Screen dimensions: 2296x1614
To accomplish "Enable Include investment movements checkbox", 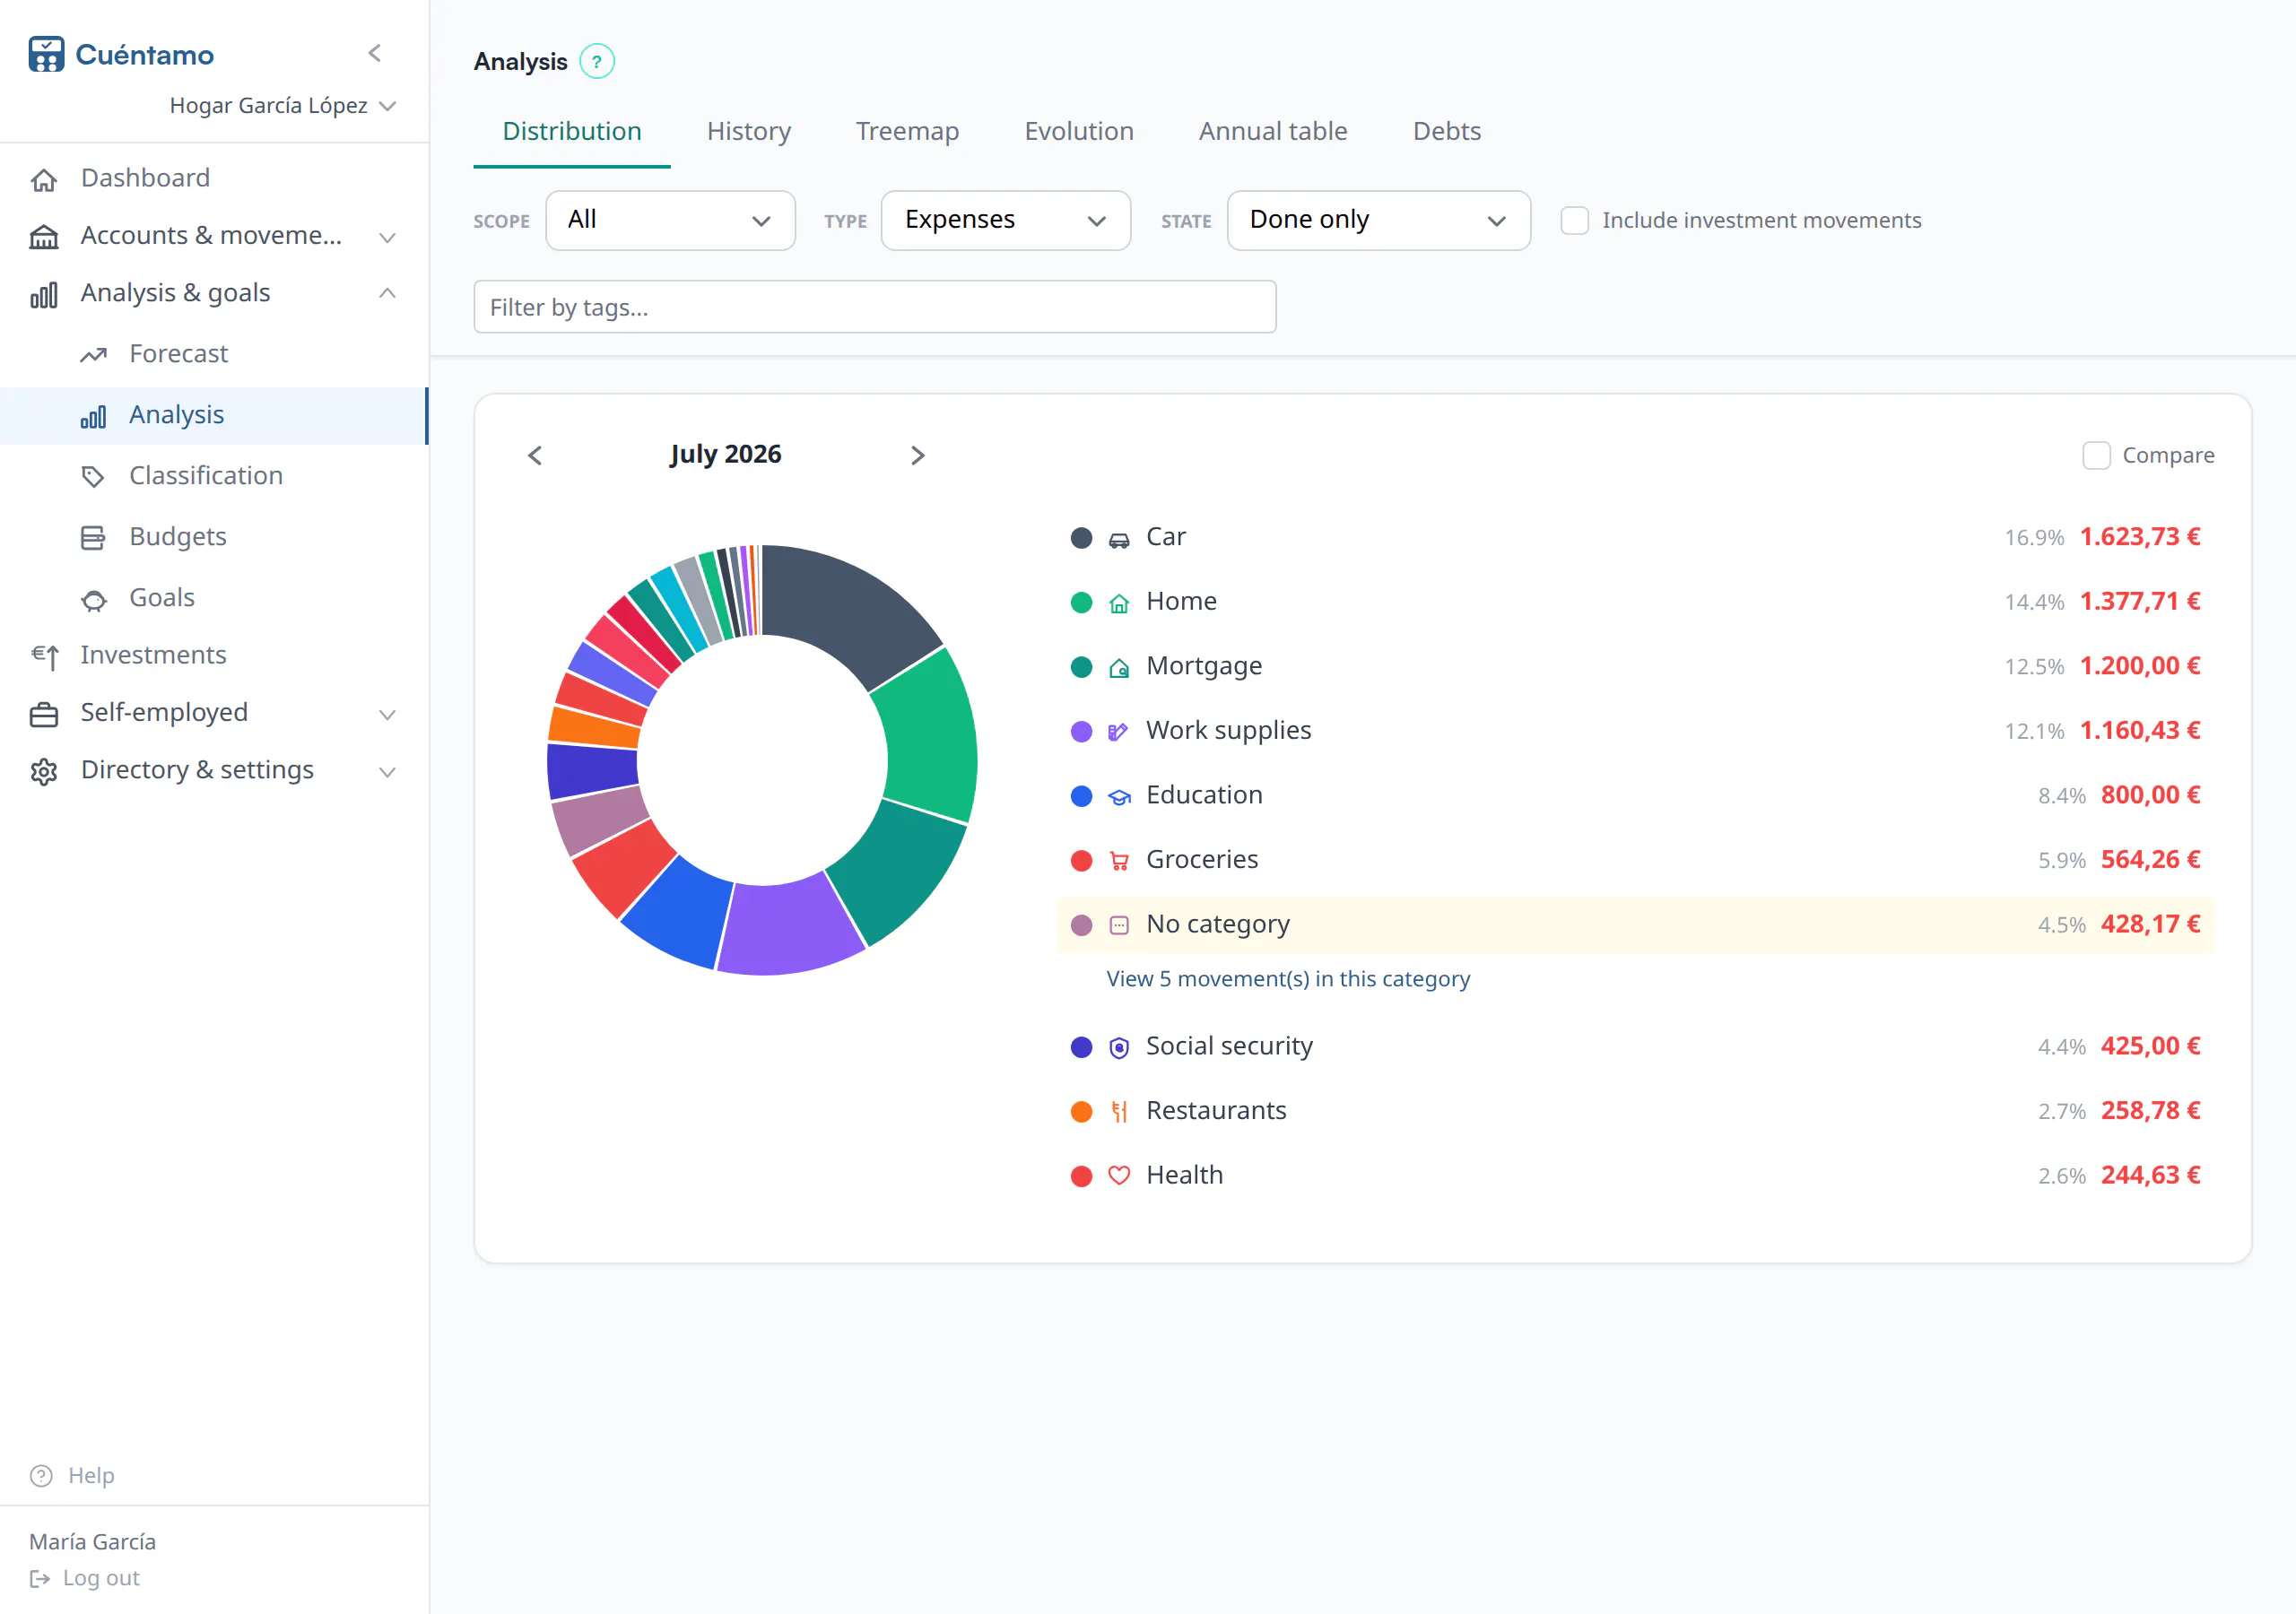I will pyautogui.click(x=1574, y=220).
